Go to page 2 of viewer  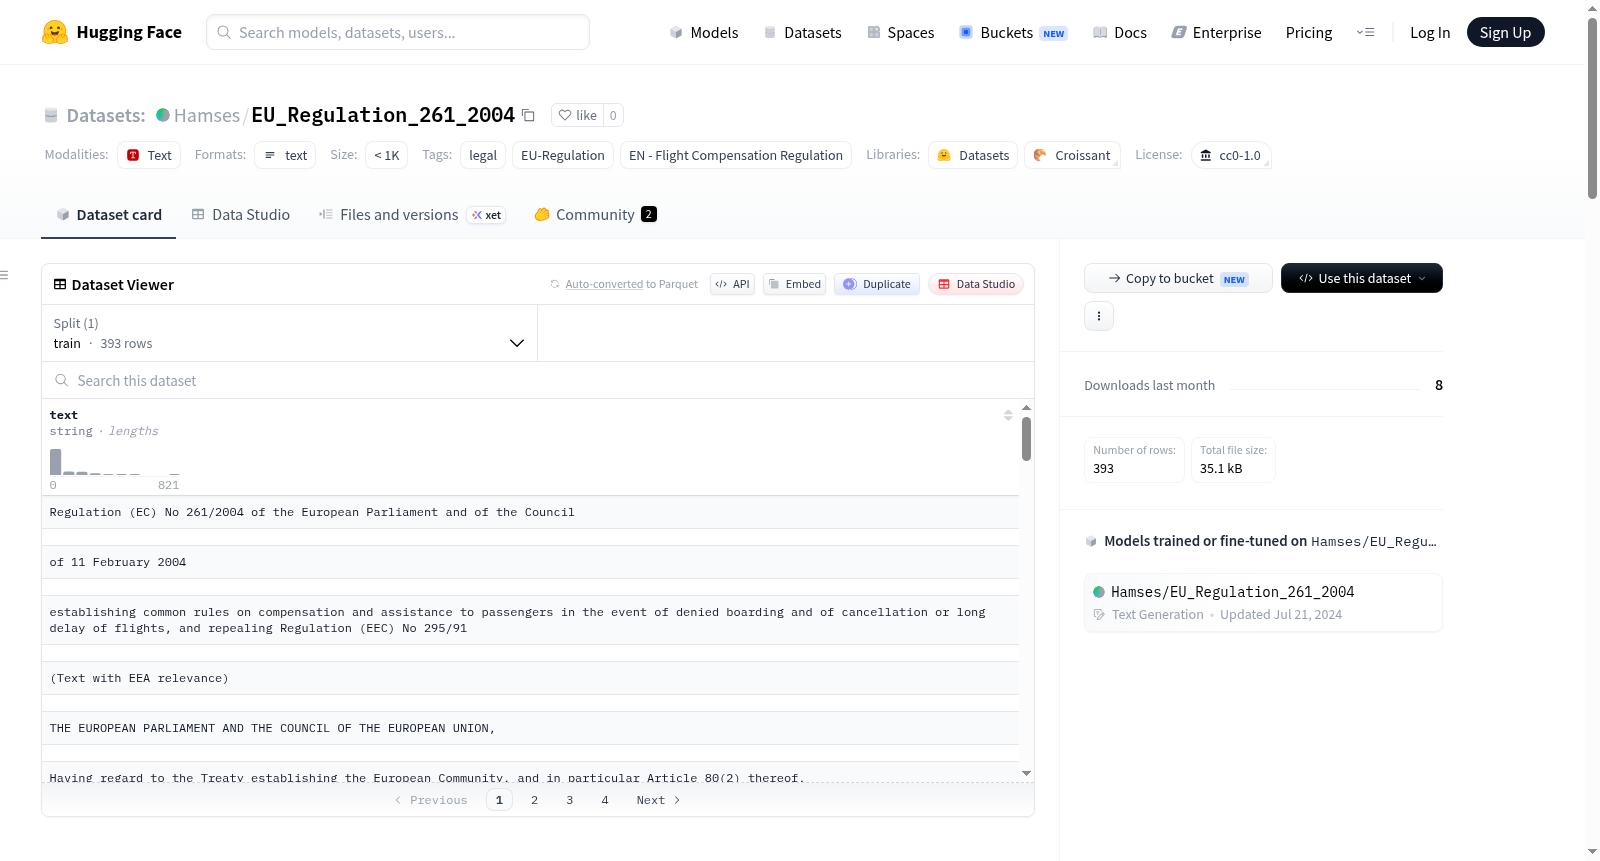tap(534, 800)
